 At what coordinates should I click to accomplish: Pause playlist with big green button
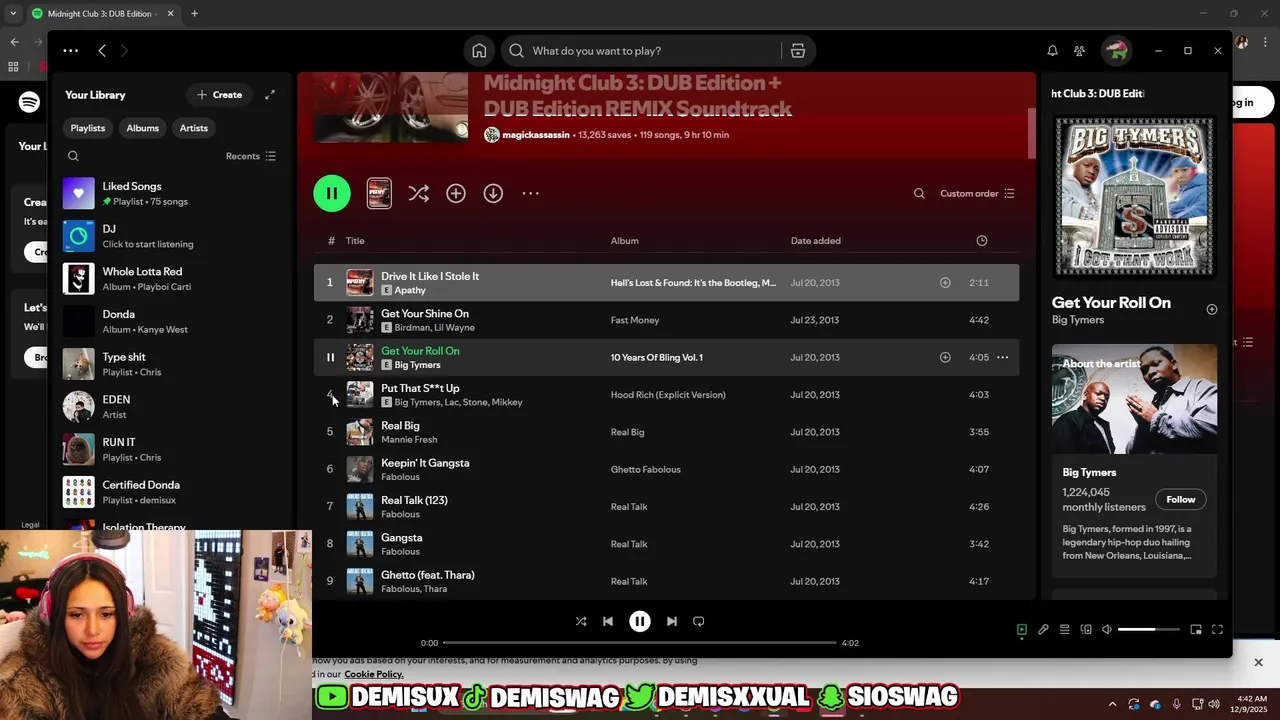(332, 193)
